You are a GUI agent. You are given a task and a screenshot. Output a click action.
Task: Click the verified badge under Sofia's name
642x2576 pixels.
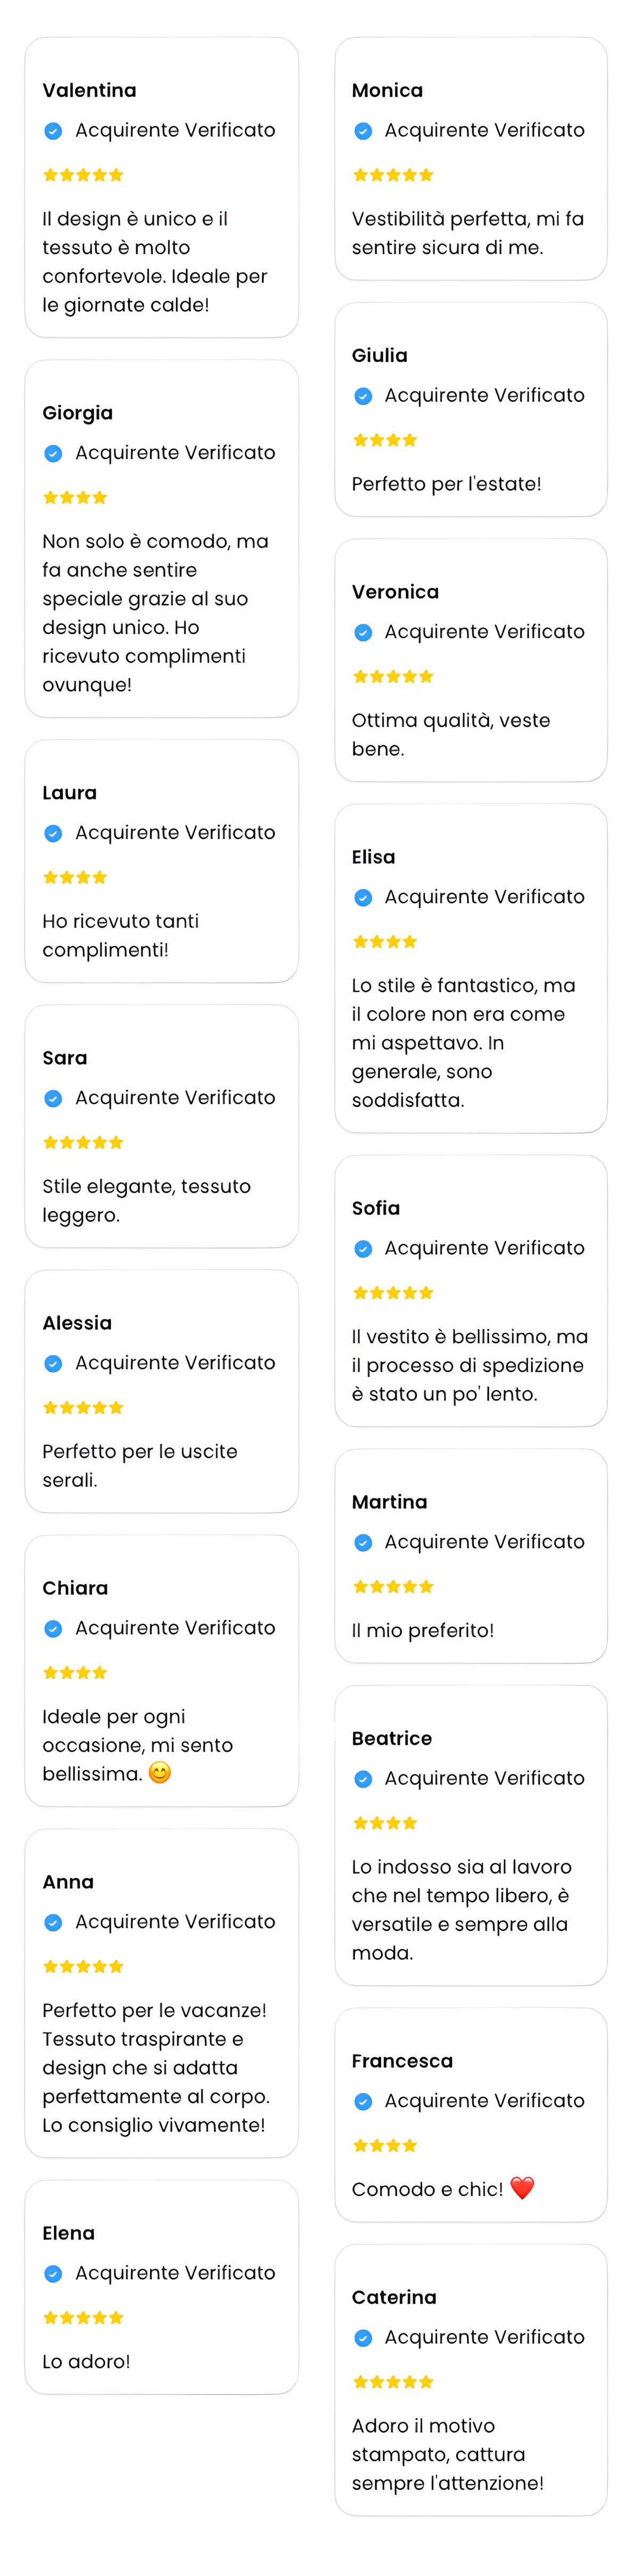pos(363,1249)
